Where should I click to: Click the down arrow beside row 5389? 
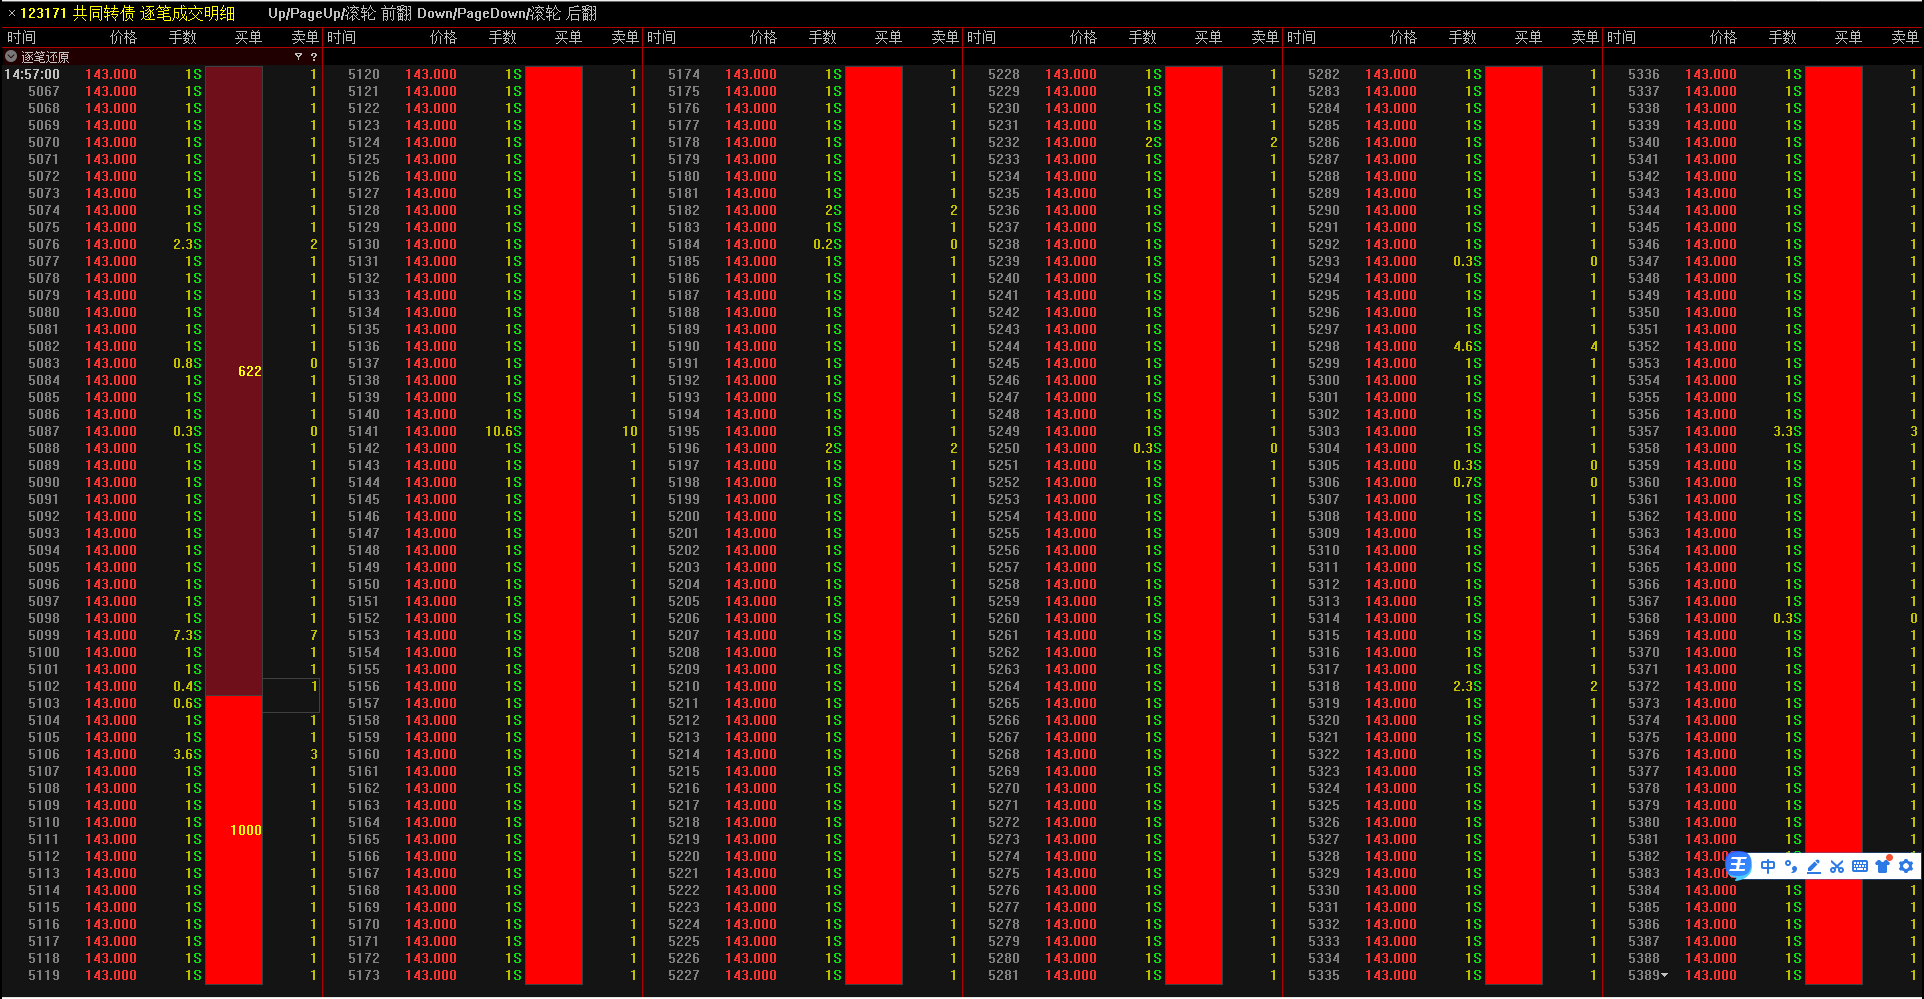[1664, 975]
